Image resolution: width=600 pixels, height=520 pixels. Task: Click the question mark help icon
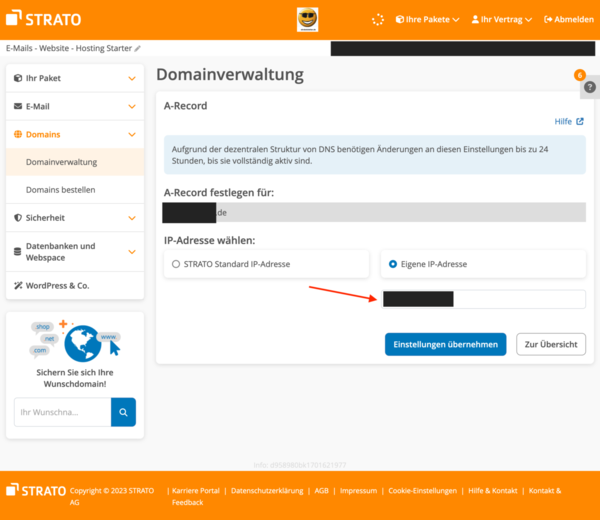point(590,88)
